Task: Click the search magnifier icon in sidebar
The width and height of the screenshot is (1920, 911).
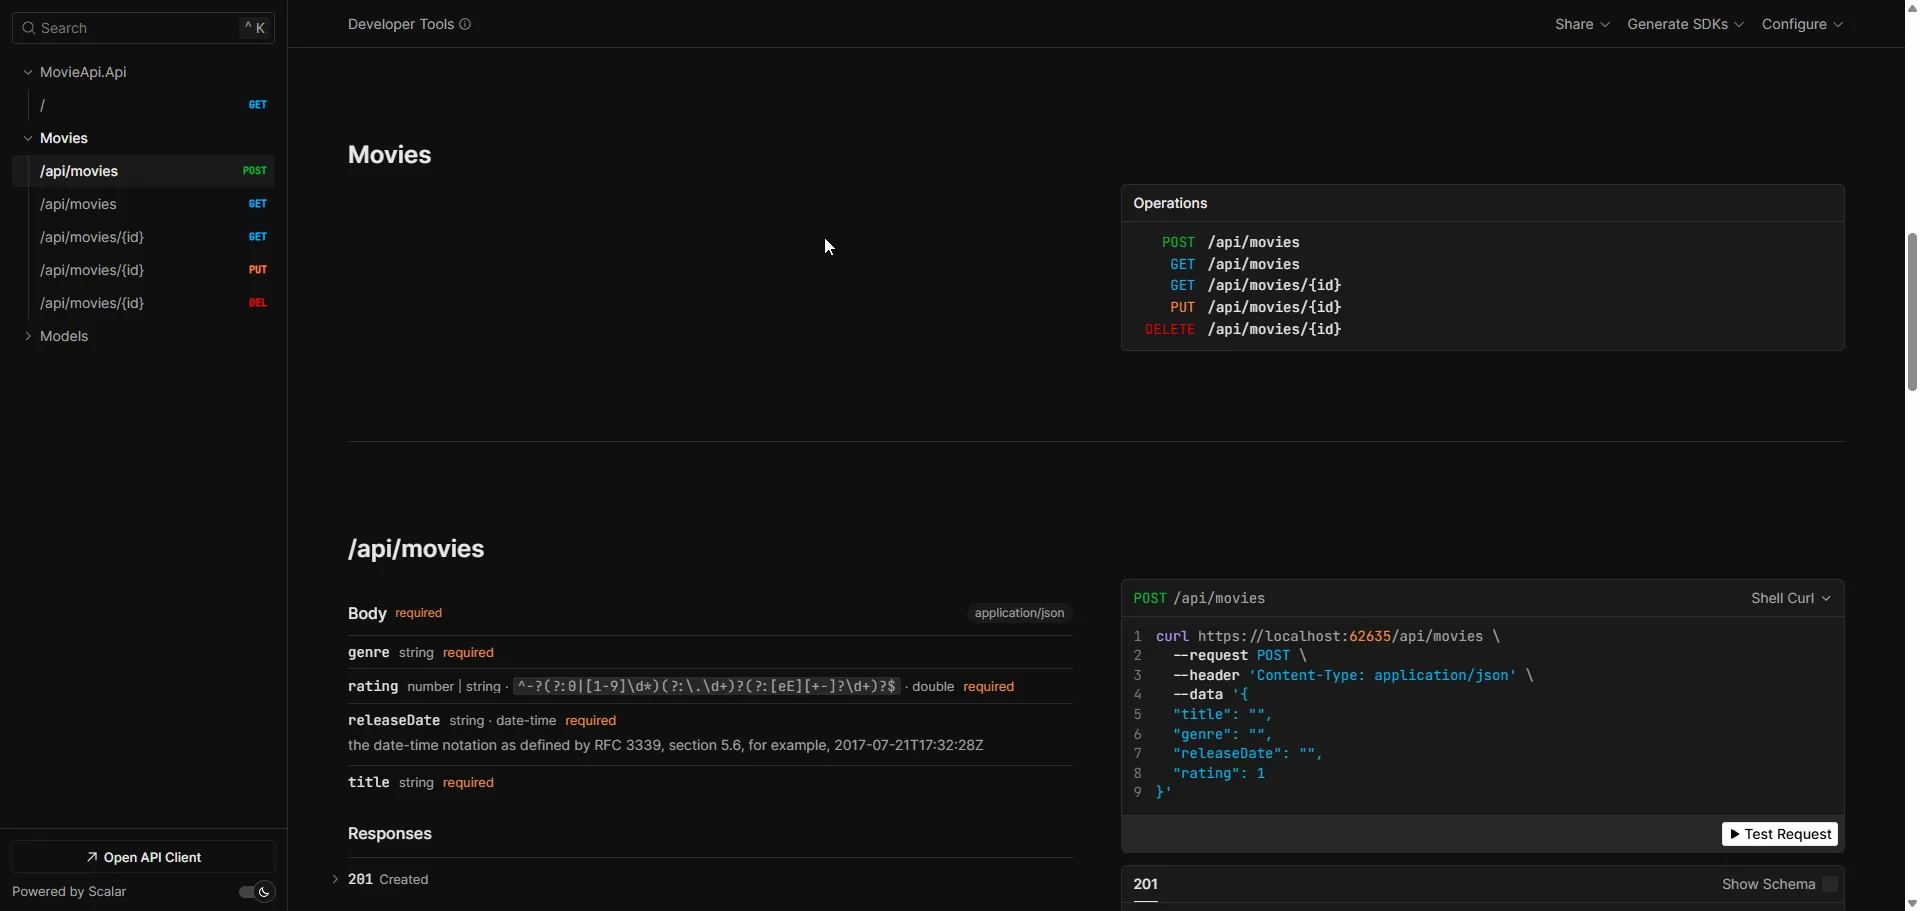Action: point(28,28)
